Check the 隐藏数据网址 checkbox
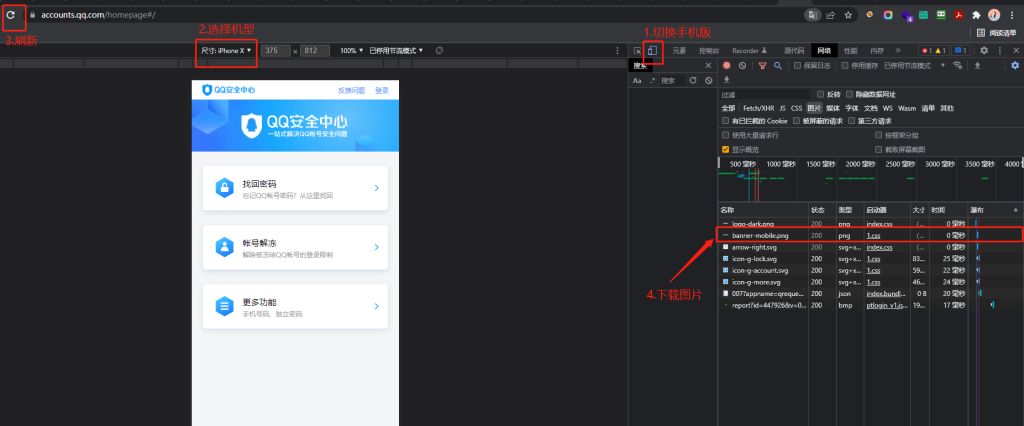The height and width of the screenshot is (426, 1024). point(850,94)
